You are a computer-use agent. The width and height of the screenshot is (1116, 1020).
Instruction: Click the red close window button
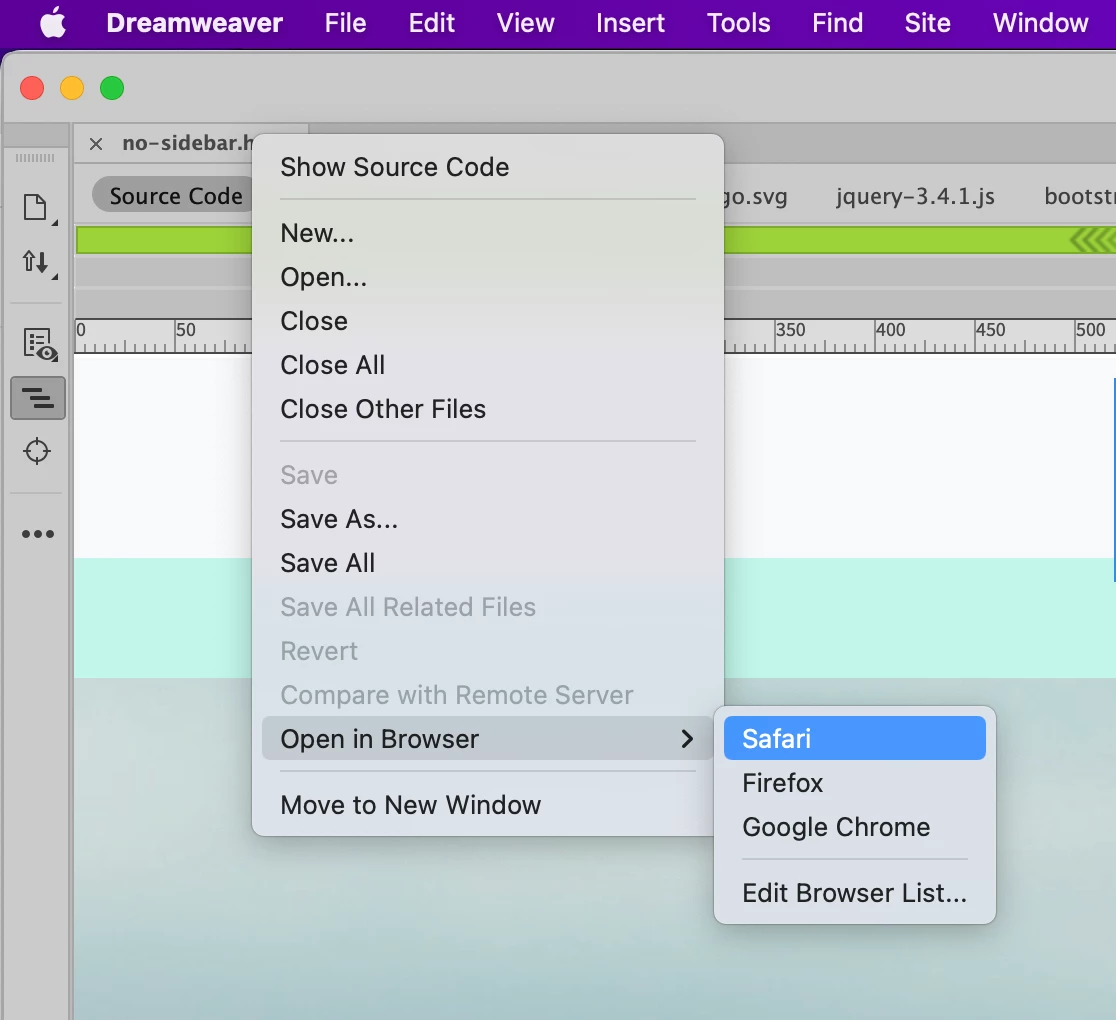[32, 88]
